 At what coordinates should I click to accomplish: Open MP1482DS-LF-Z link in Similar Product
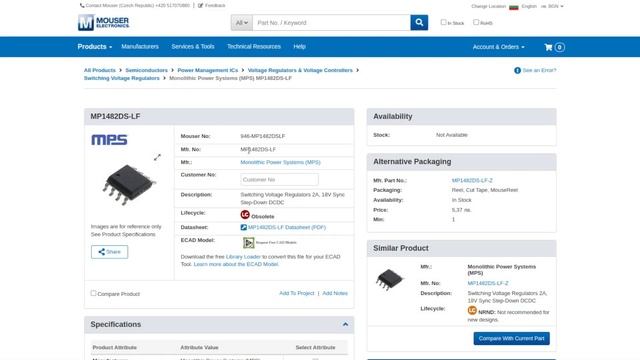tap(488, 283)
